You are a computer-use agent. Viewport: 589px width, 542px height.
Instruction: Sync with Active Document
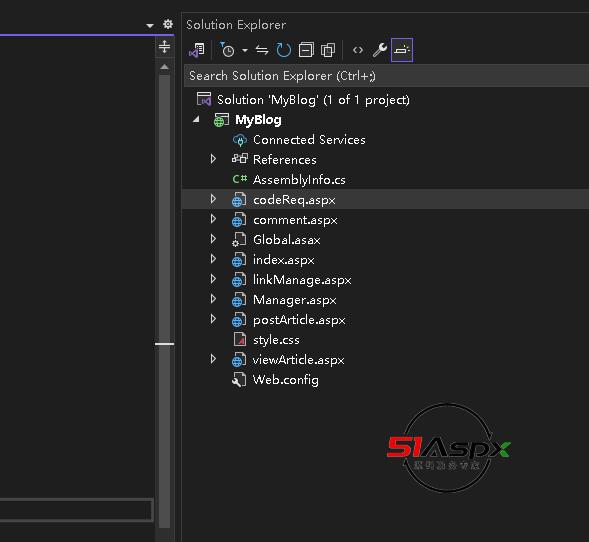coord(262,50)
